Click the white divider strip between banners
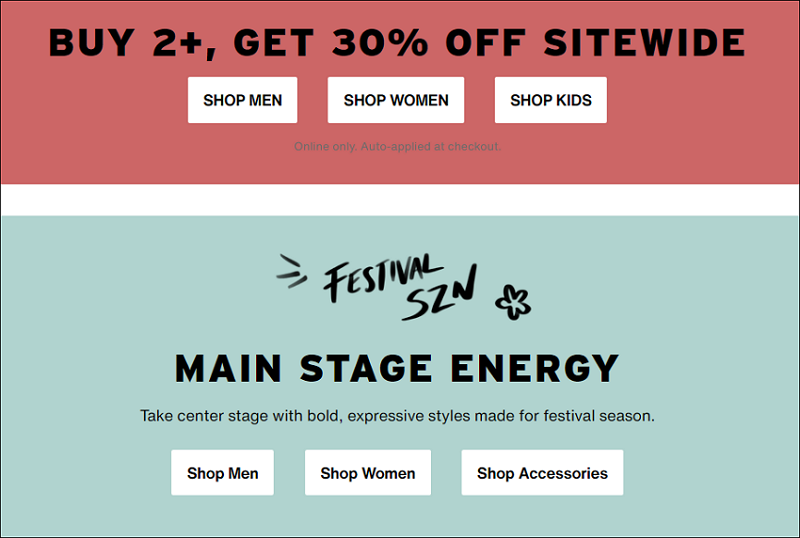The width and height of the screenshot is (800, 538). 400,200
